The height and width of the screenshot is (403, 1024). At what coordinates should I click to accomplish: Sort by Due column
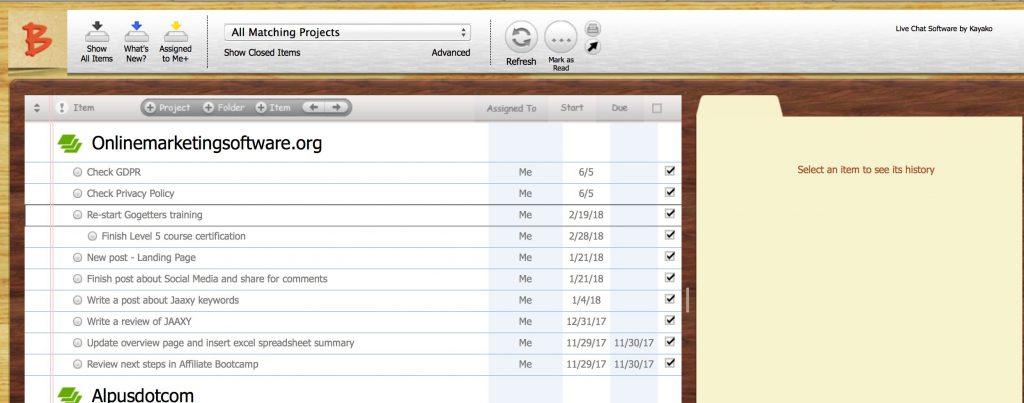tap(620, 108)
